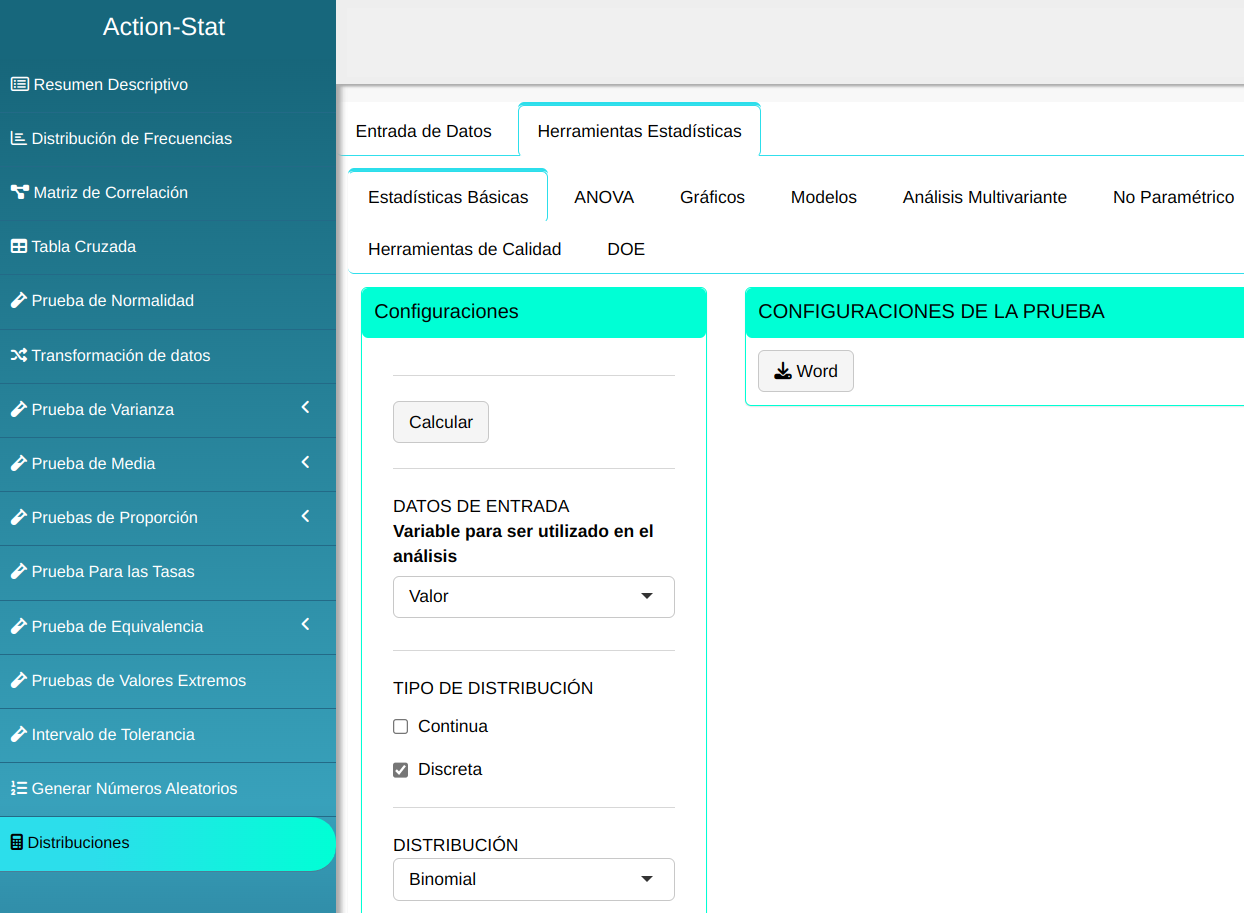
Task: Click the Generar Números Aleatorios list icon
Action: coord(18,789)
